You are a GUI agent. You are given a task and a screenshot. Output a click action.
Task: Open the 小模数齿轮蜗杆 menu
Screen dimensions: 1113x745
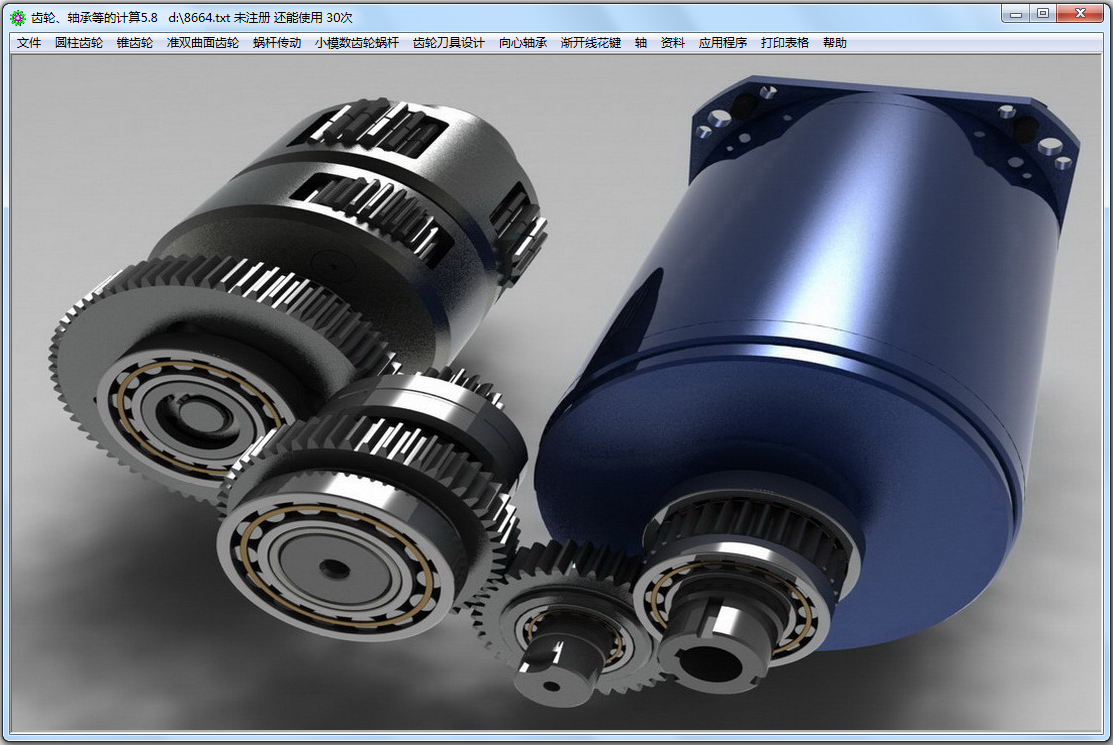click(x=357, y=43)
